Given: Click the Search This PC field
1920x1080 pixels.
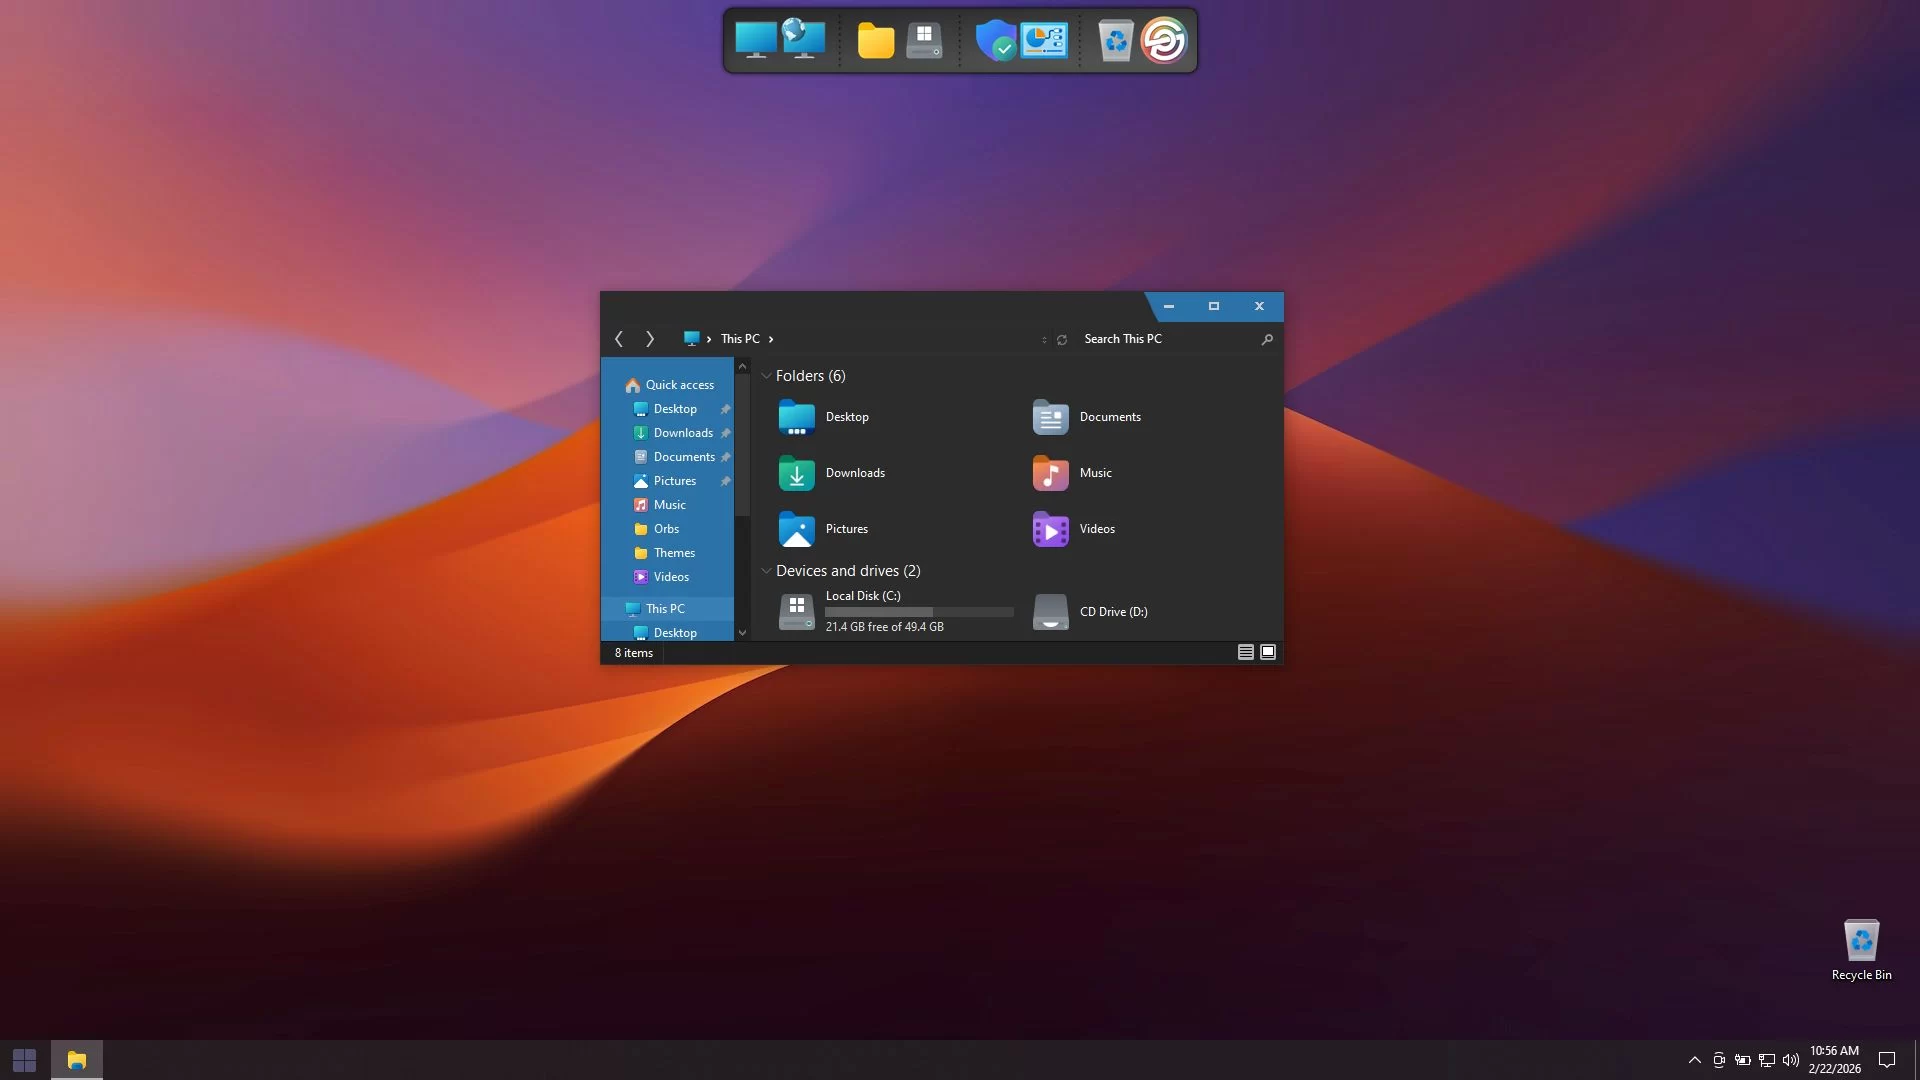Looking at the screenshot, I should (x=1165, y=339).
